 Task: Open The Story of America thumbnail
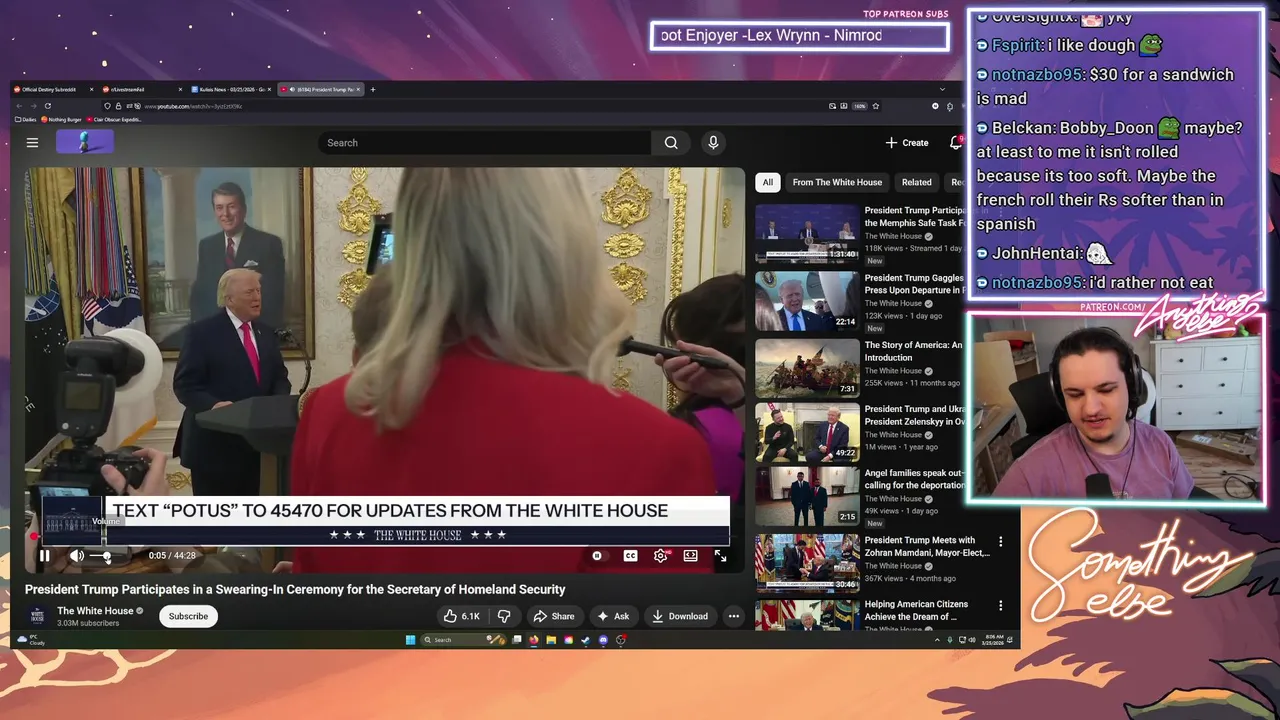(x=807, y=367)
